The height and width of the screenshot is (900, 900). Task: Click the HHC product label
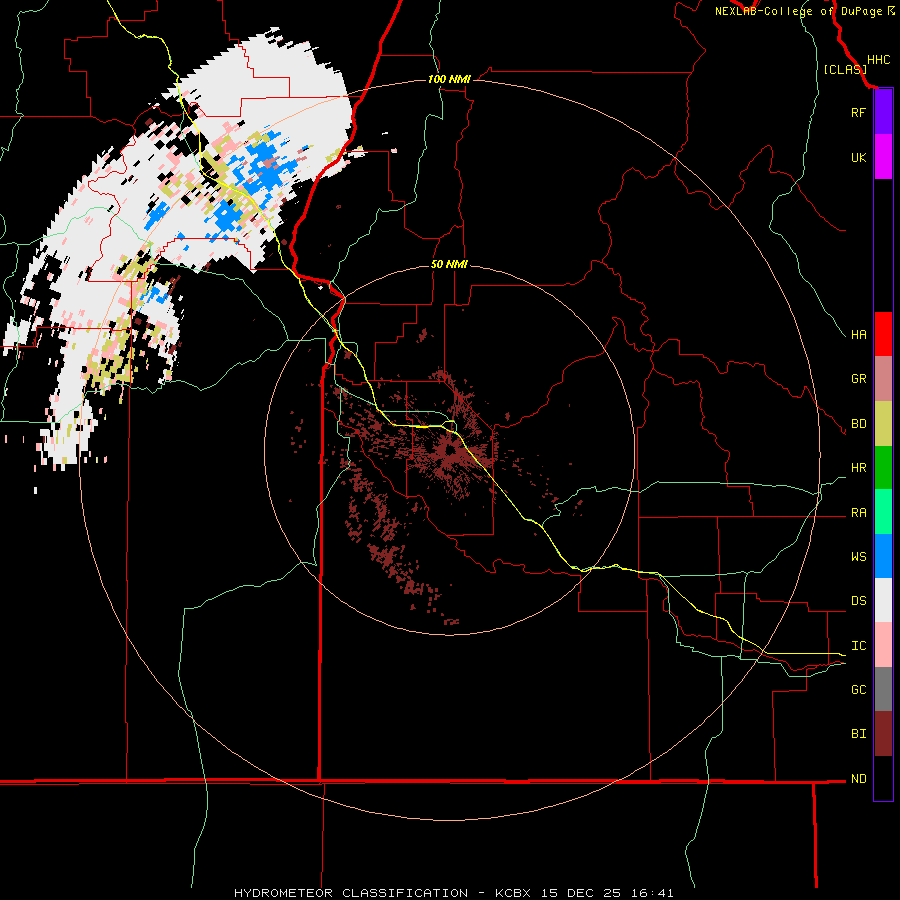[878, 60]
